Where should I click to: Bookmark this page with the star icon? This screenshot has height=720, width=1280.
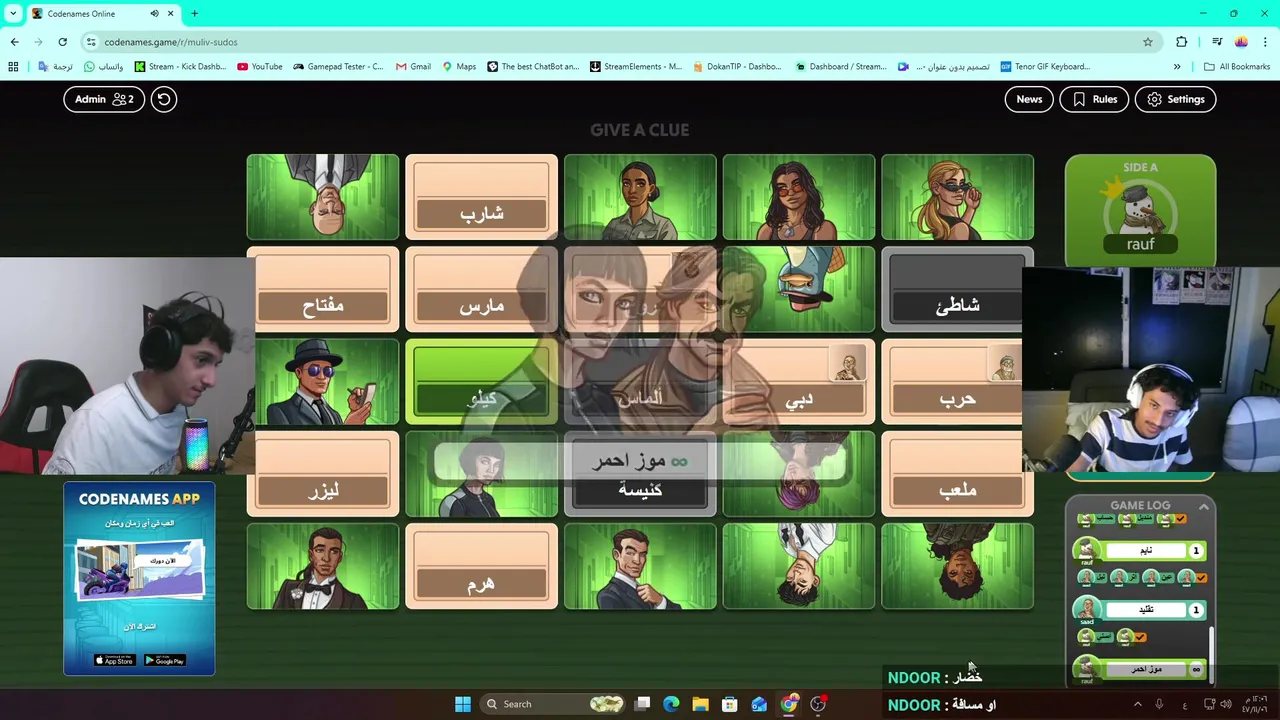pyautogui.click(x=1148, y=42)
